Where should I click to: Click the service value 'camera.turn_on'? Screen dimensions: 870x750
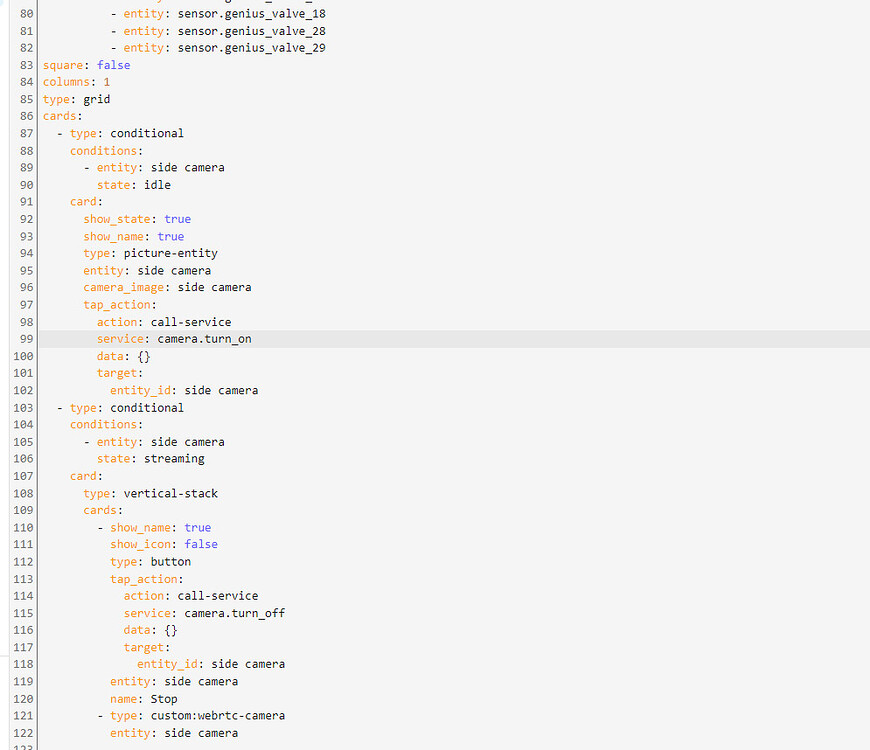(204, 339)
